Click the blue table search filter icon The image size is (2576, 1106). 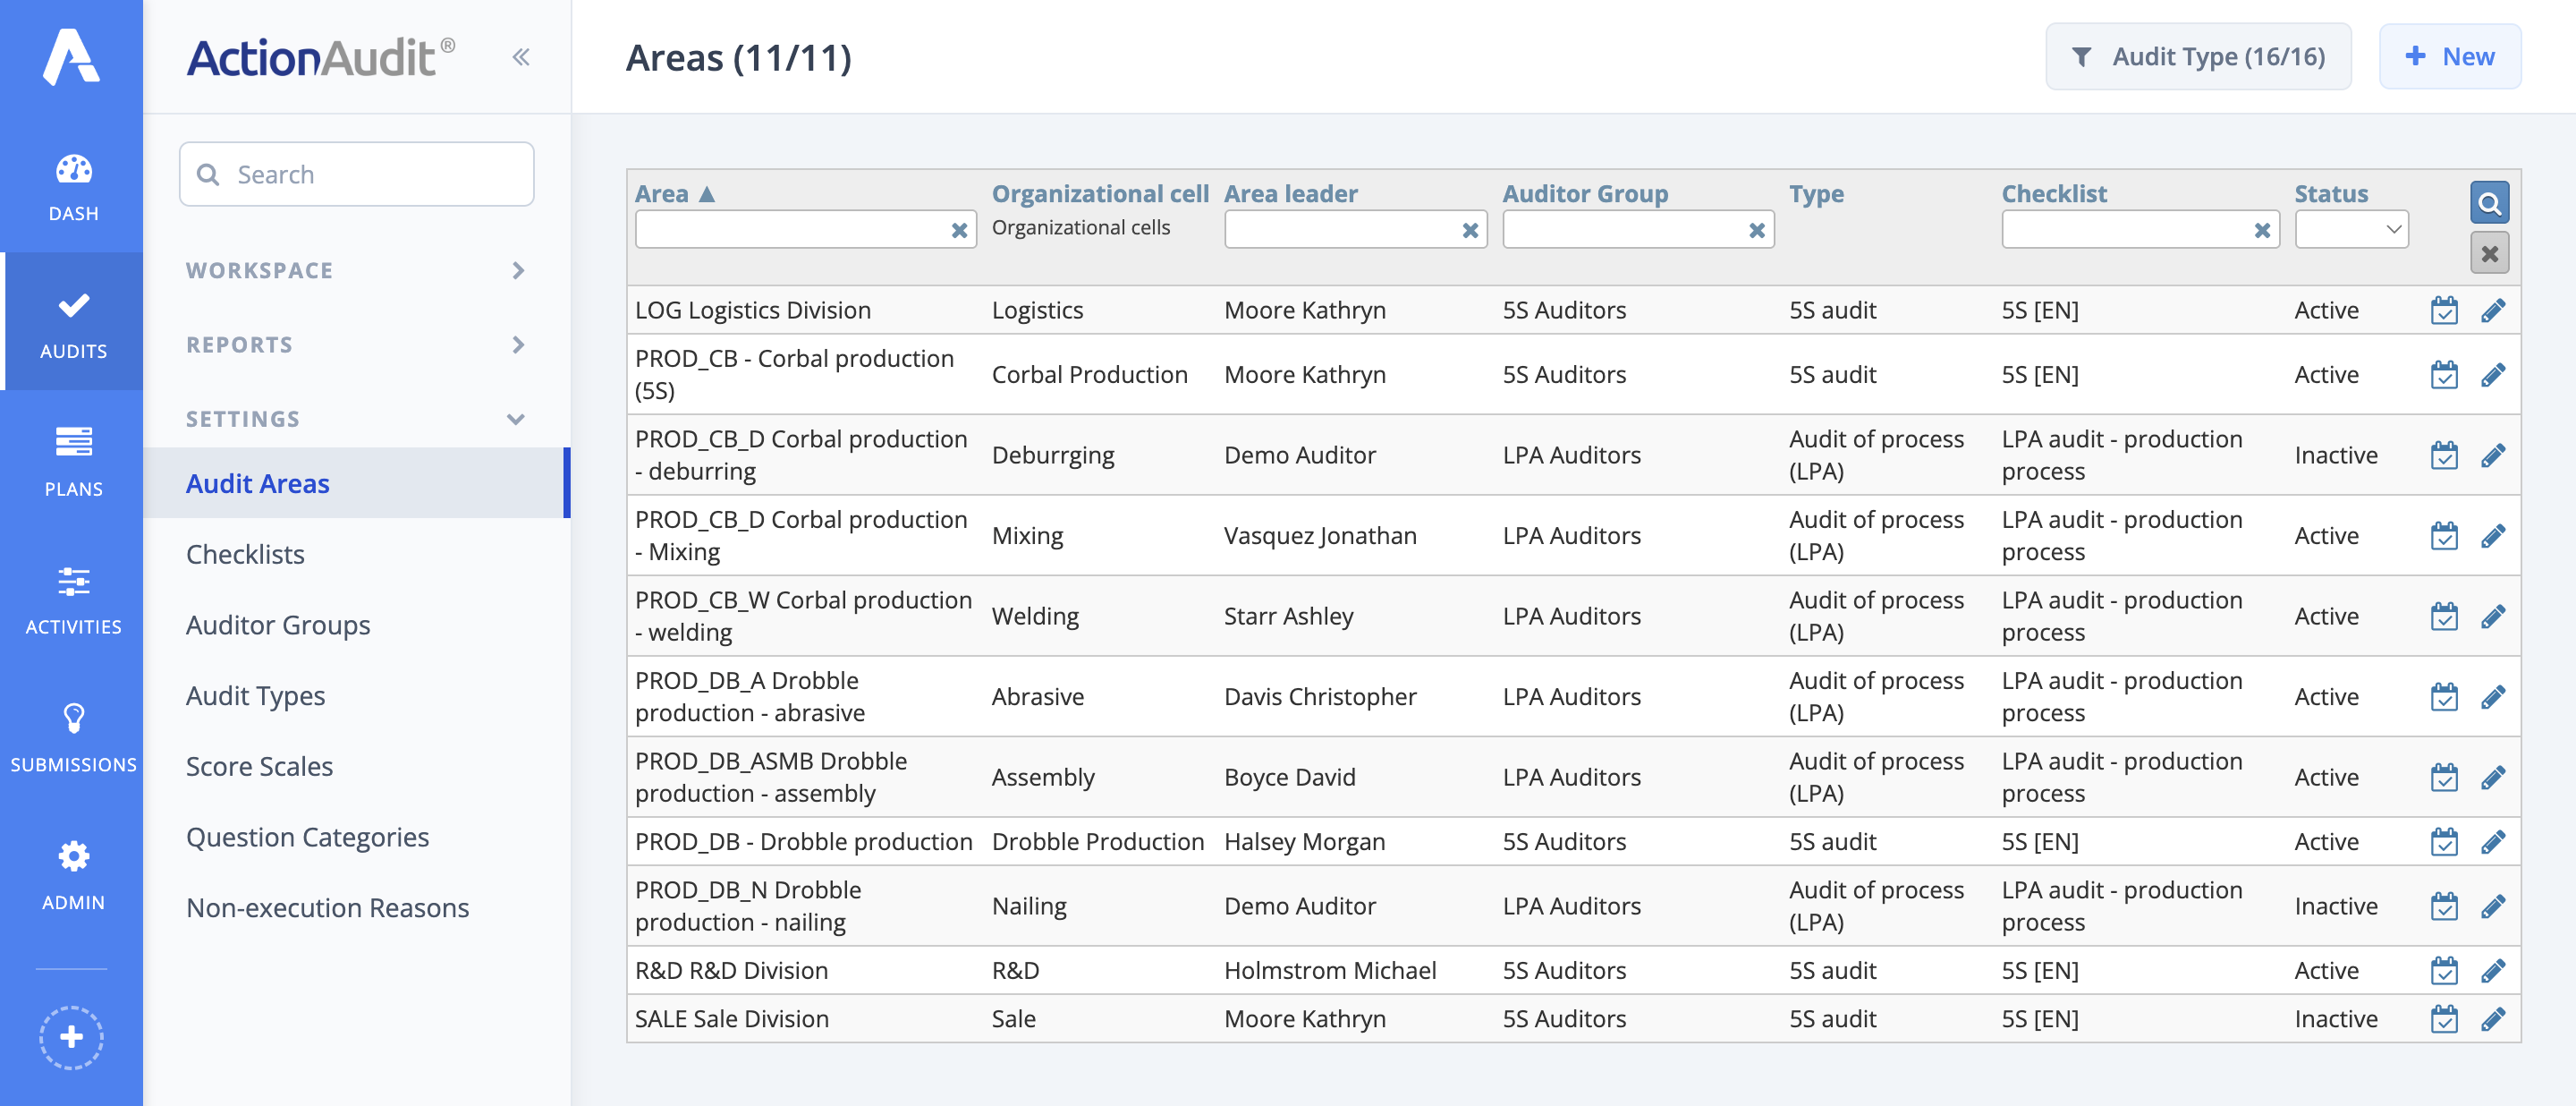pos(2489,203)
